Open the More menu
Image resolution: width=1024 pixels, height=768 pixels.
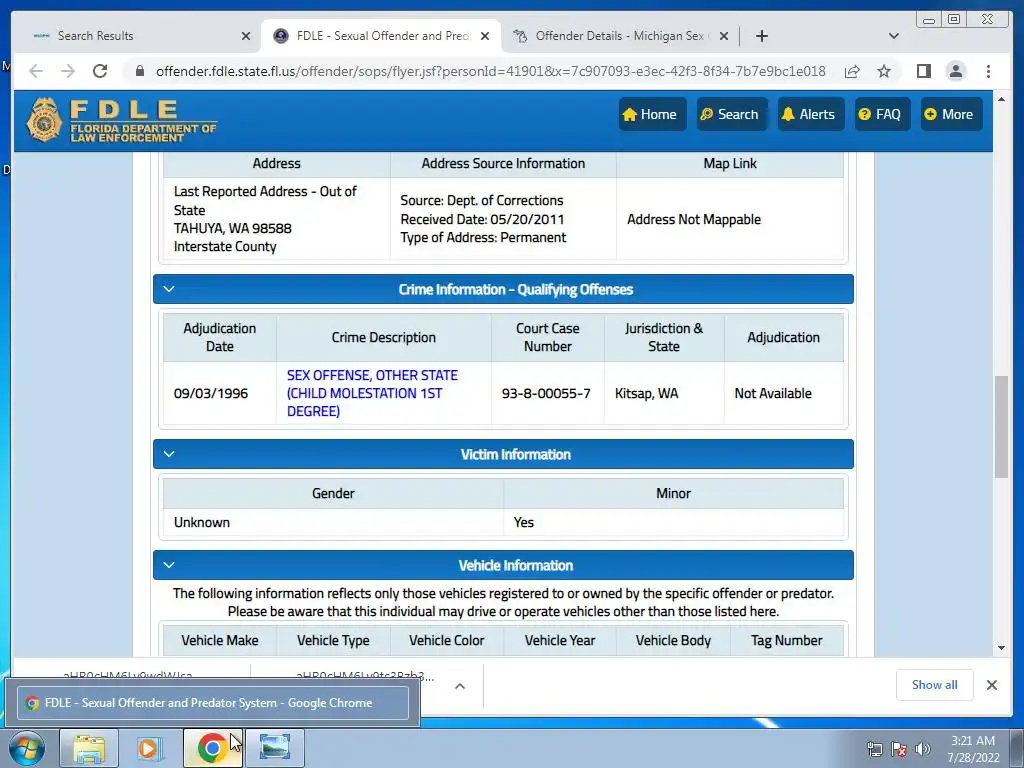click(x=951, y=114)
